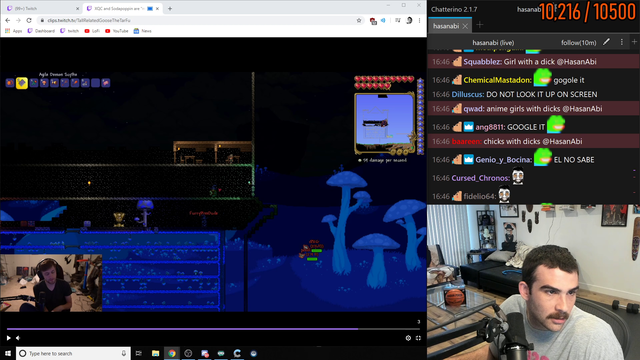This screenshot has width=640, height=360.
Task: Open the Windows Start menu
Action: [8, 353]
